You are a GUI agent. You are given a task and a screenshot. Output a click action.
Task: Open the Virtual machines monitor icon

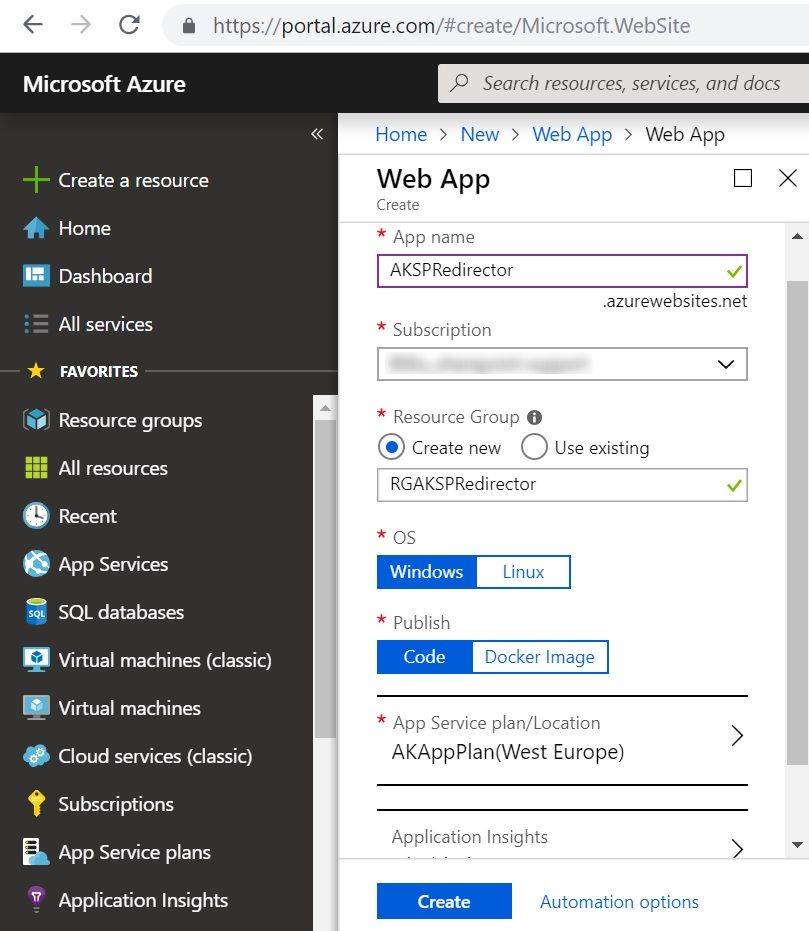click(36, 708)
